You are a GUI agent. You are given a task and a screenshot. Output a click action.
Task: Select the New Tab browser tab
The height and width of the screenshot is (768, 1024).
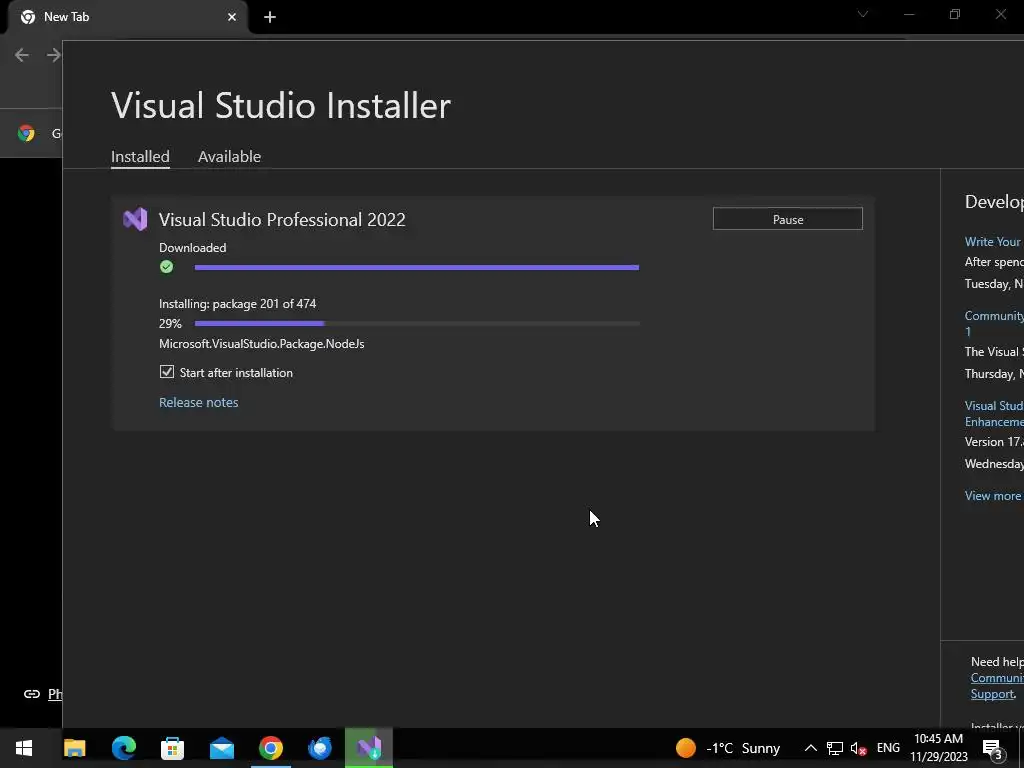coord(127,17)
